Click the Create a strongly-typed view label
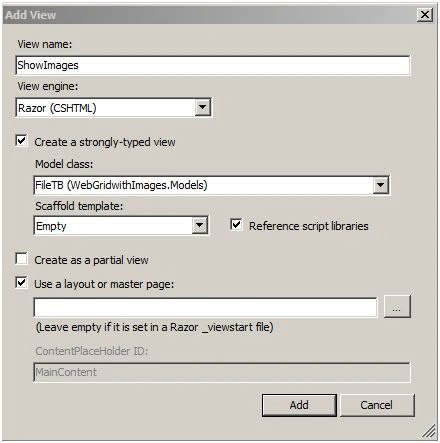The height and width of the screenshot is (443, 440). click(105, 142)
